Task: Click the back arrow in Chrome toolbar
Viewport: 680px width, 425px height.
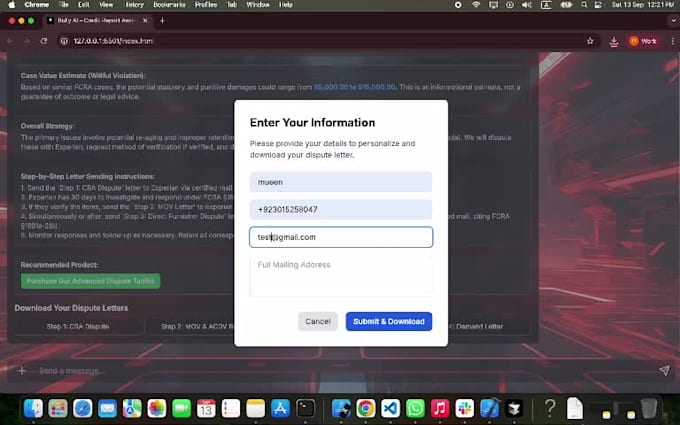Action: [10, 41]
